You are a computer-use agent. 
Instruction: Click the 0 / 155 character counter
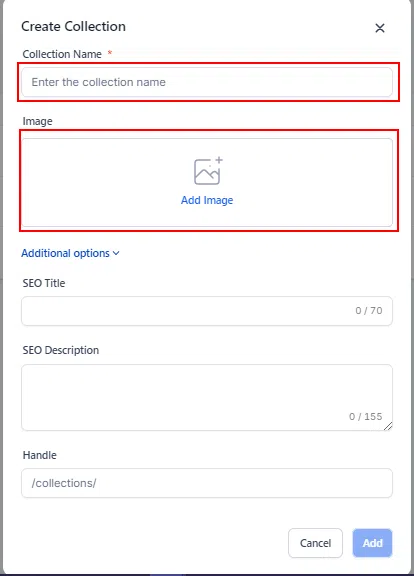pos(366,416)
